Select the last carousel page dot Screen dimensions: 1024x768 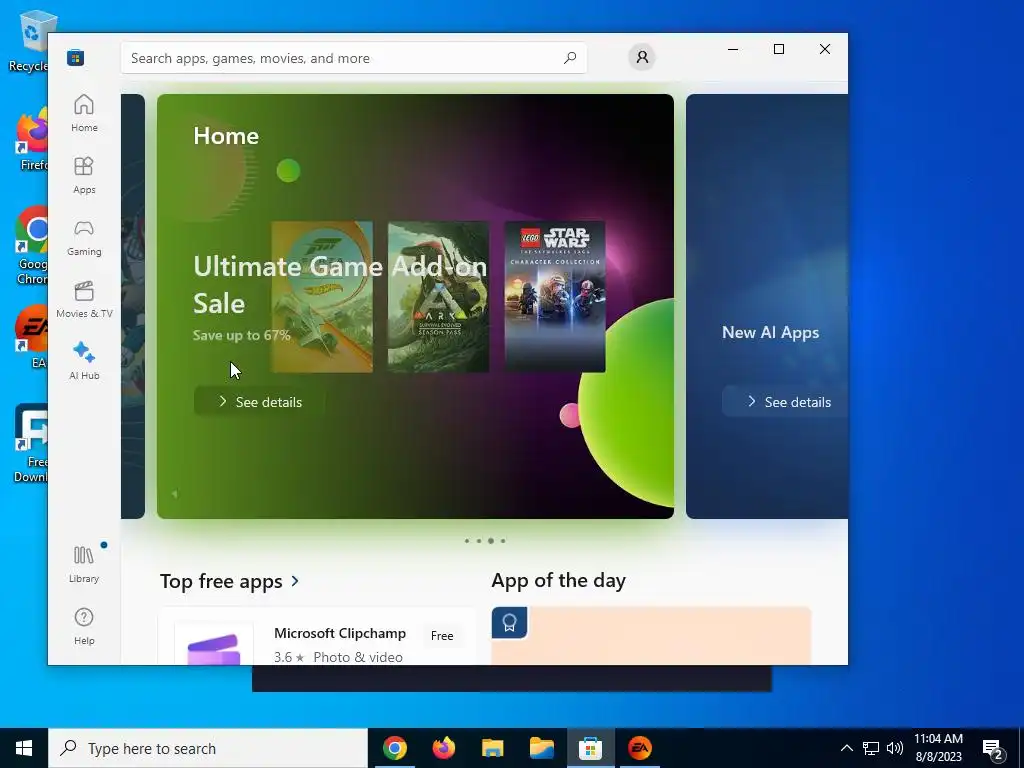tap(503, 541)
